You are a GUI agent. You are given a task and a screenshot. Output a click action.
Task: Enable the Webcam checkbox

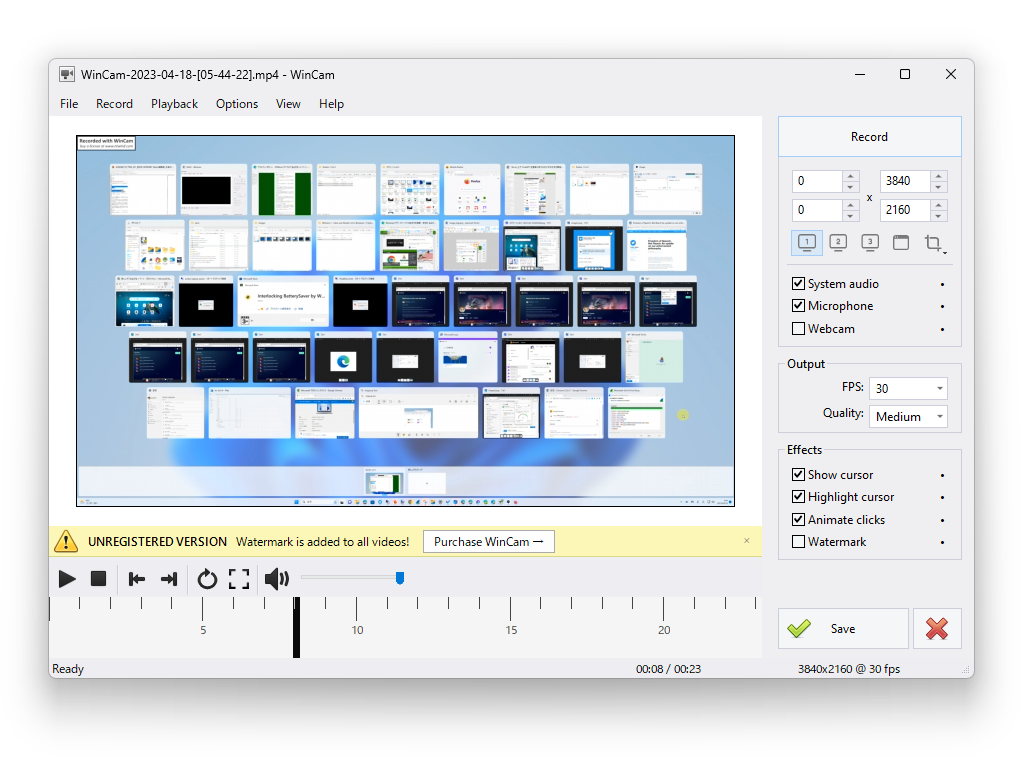click(x=798, y=328)
